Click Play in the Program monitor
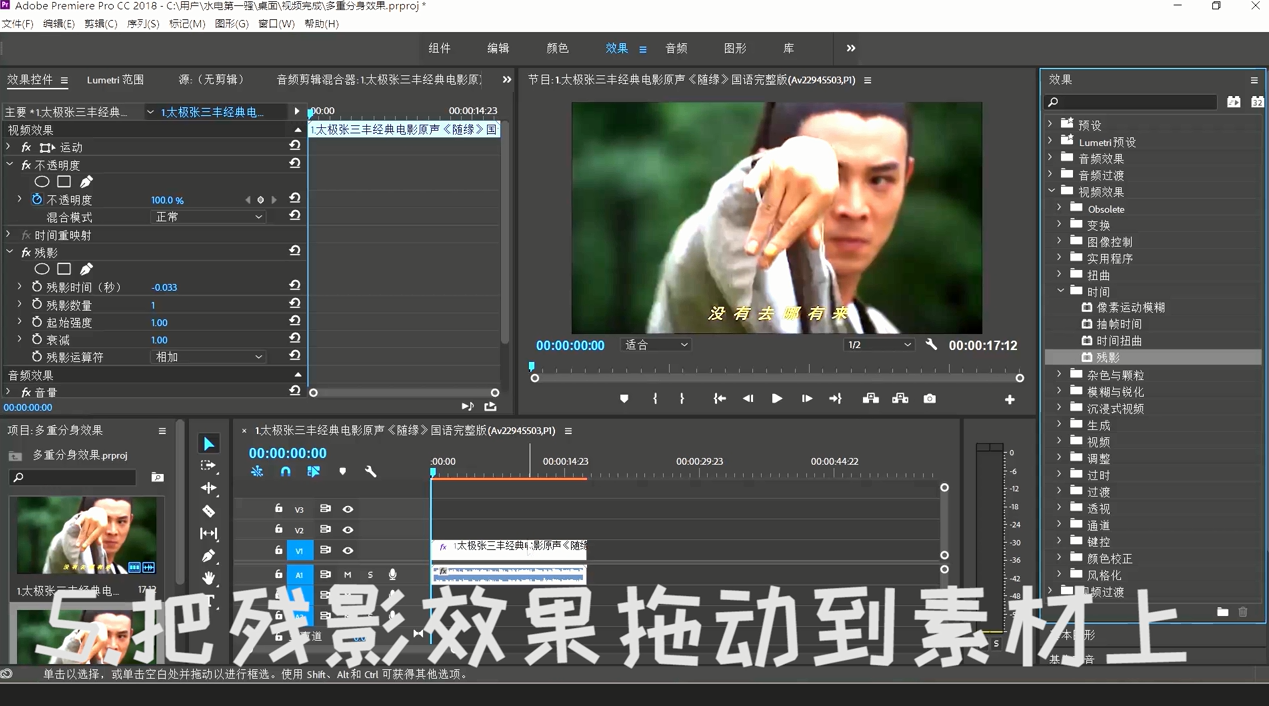The width and height of the screenshot is (1269, 706). point(777,399)
